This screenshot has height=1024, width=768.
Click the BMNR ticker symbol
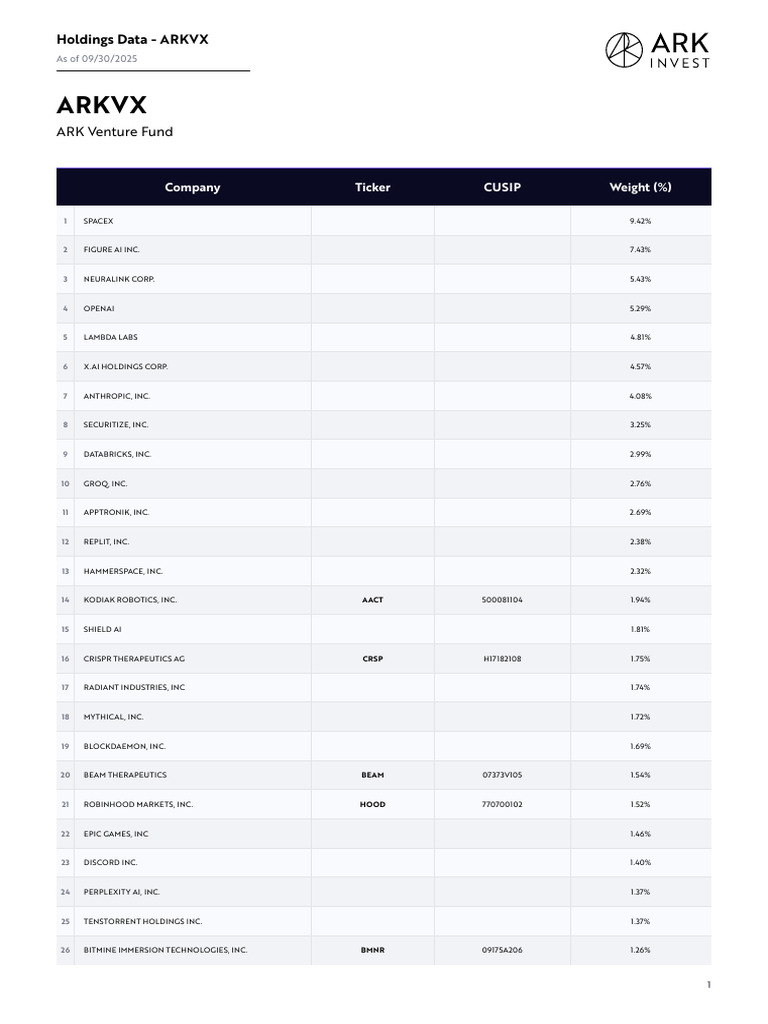pyautogui.click(x=372, y=950)
